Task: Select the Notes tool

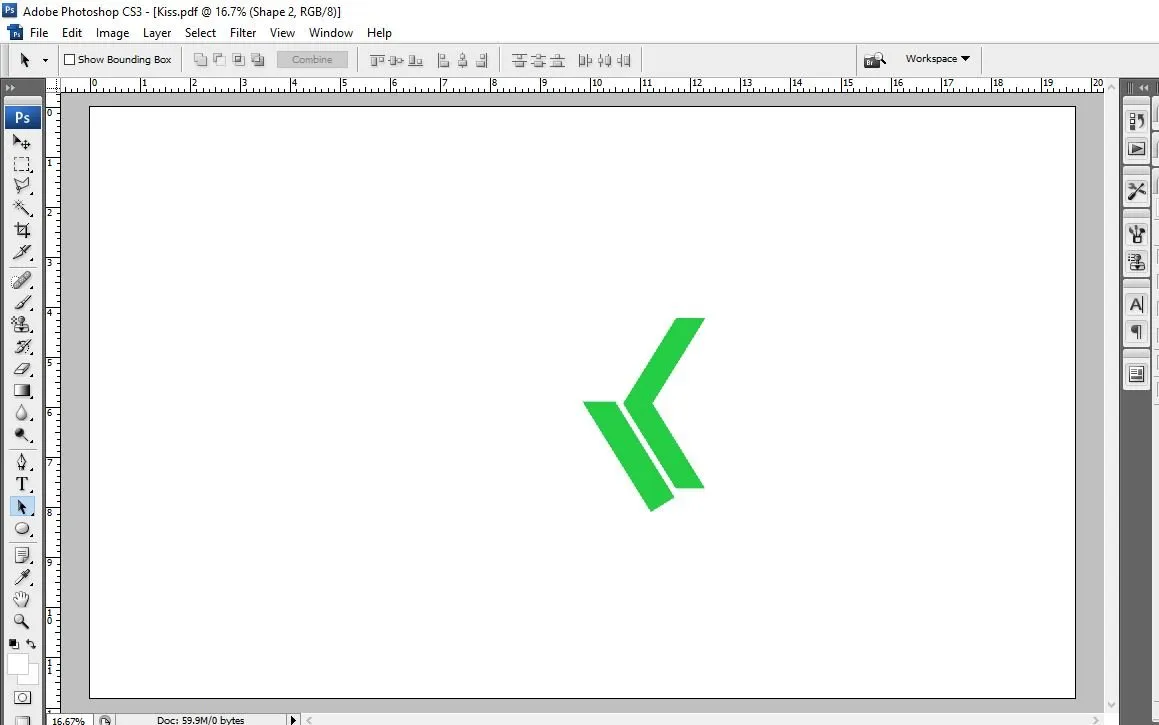Action: coord(21,555)
